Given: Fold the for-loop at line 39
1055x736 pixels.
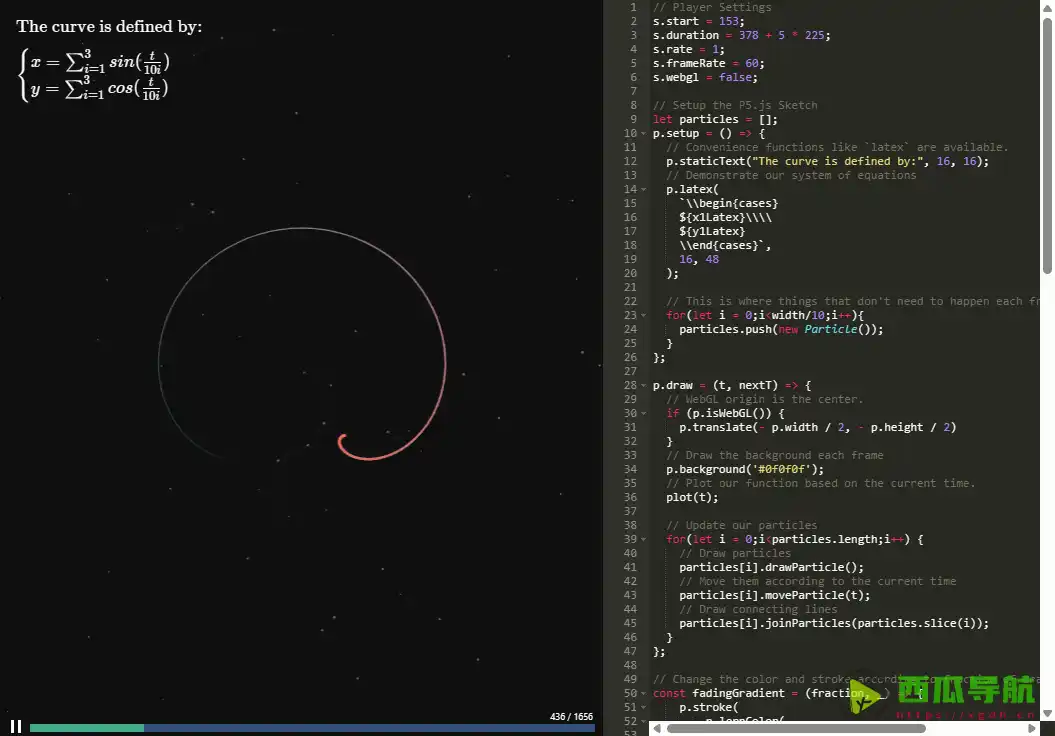Looking at the screenshot, I should coord(644,539).
